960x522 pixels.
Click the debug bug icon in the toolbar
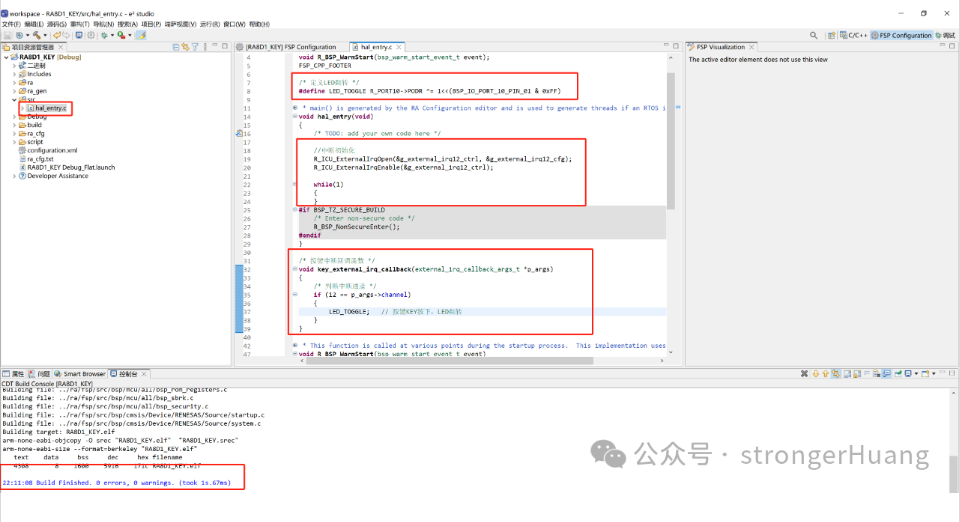(x=104, y=35)
